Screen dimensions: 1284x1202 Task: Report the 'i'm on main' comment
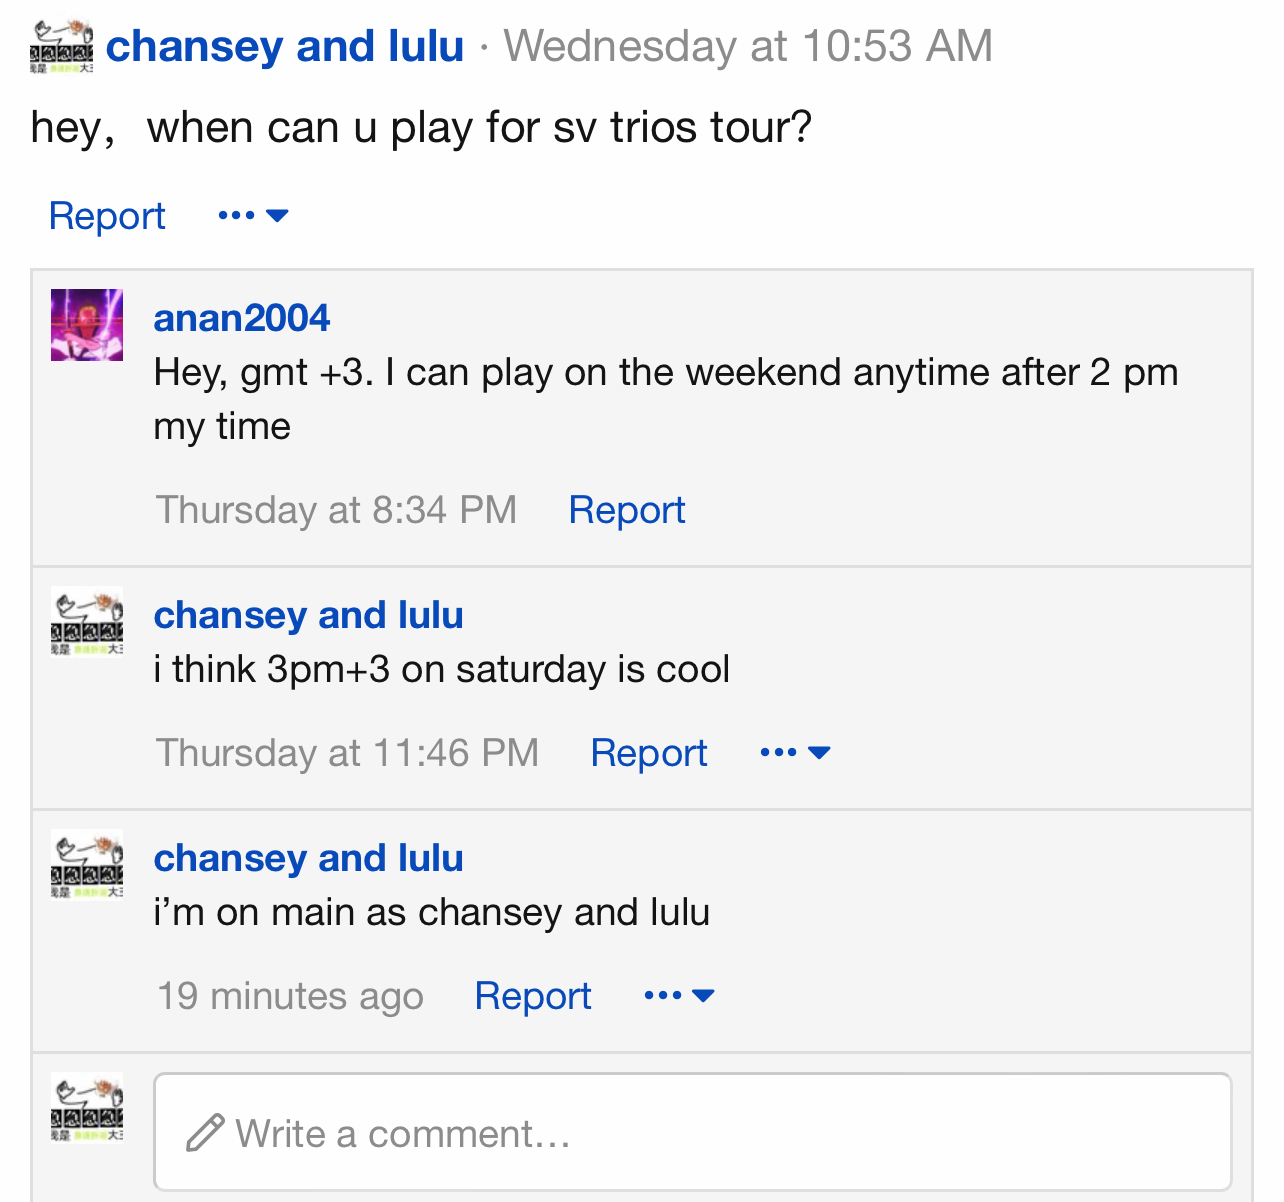(532, 996)
